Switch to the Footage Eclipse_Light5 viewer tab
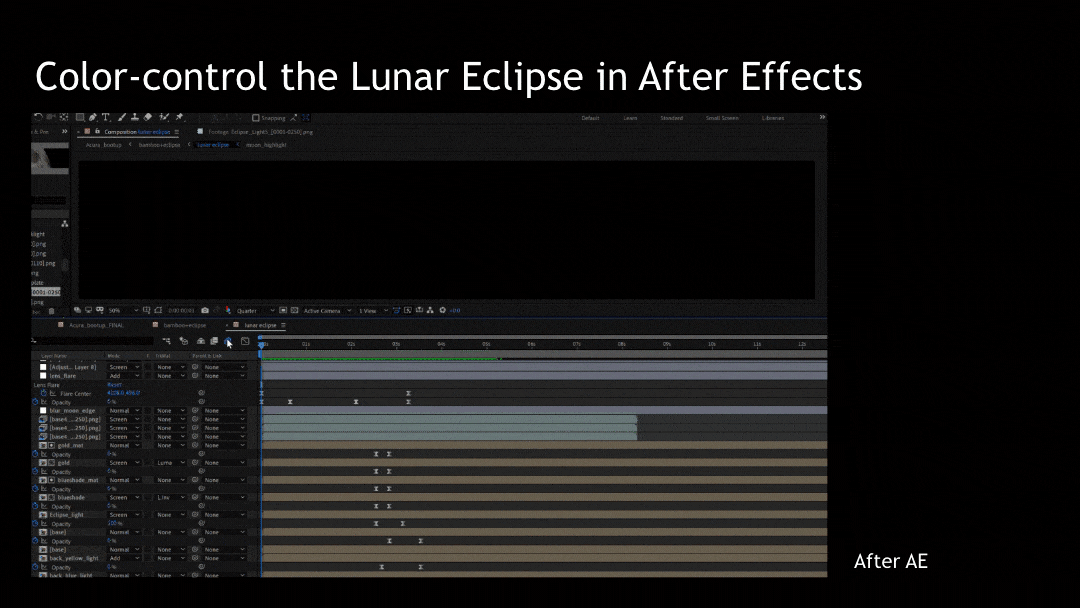 pyautogui.click(x=260, y=132)
